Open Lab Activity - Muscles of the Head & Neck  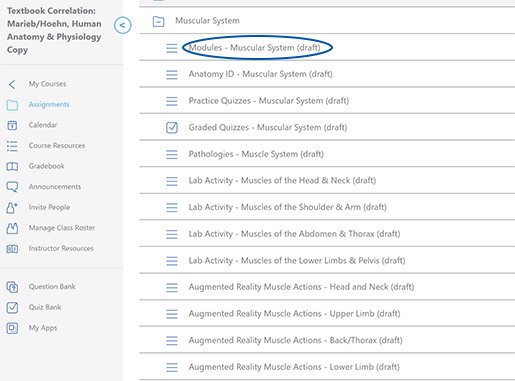point(282,181)
